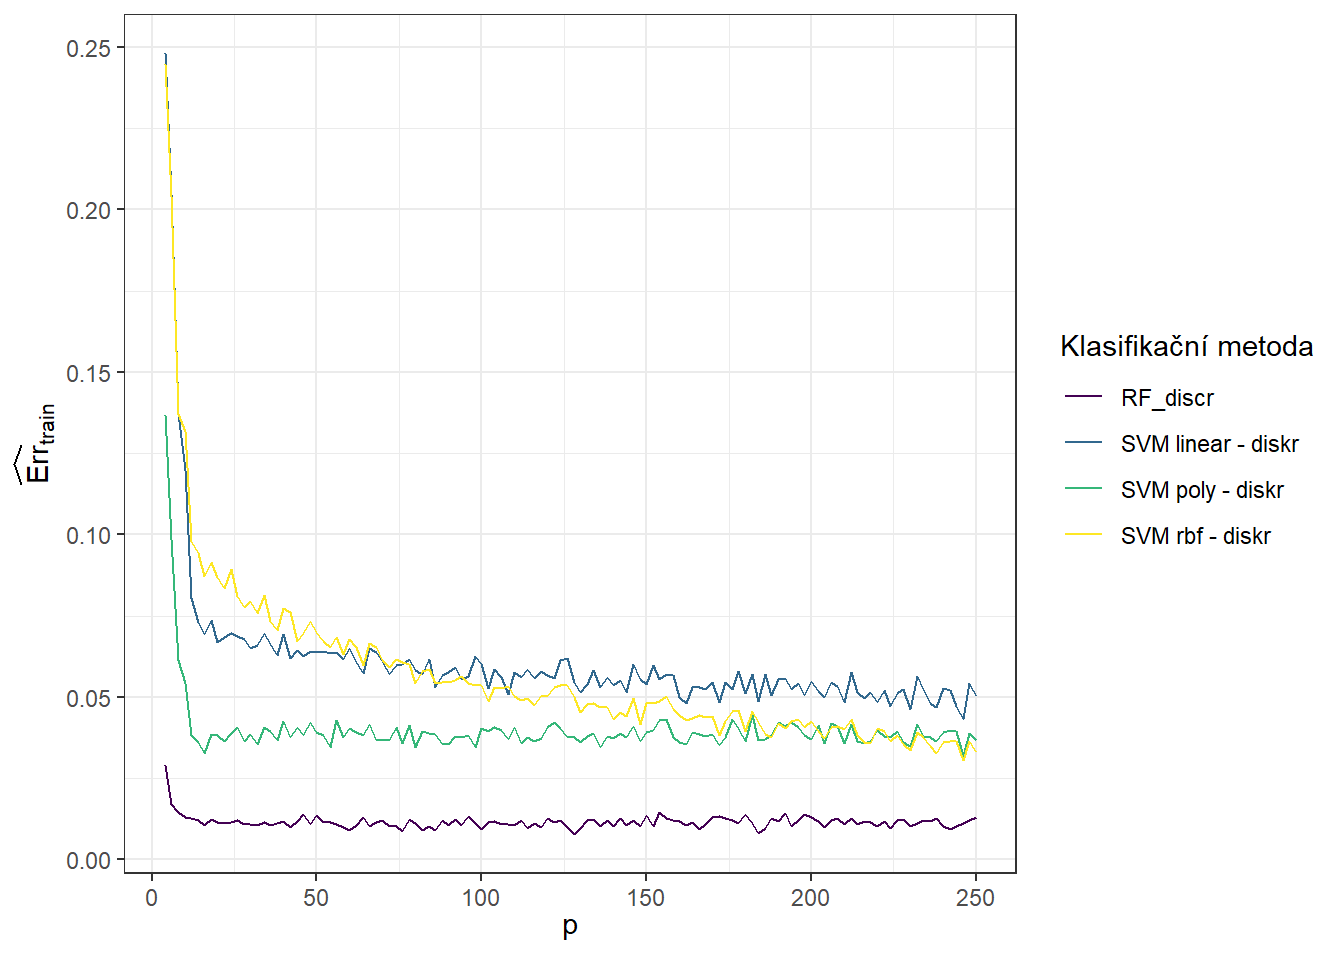Click the y-axis tick label 0.00
Image resolution: width=1344 pixels, height=960 pixels.
(x=88, y=860)
